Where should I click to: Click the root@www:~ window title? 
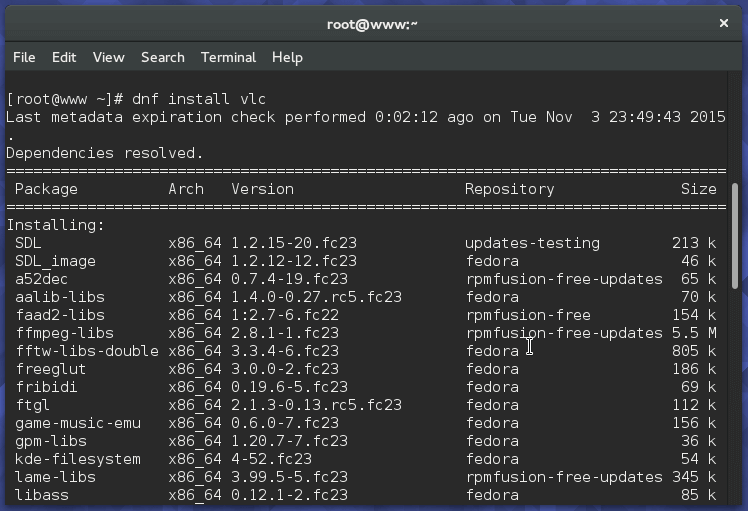372,24
